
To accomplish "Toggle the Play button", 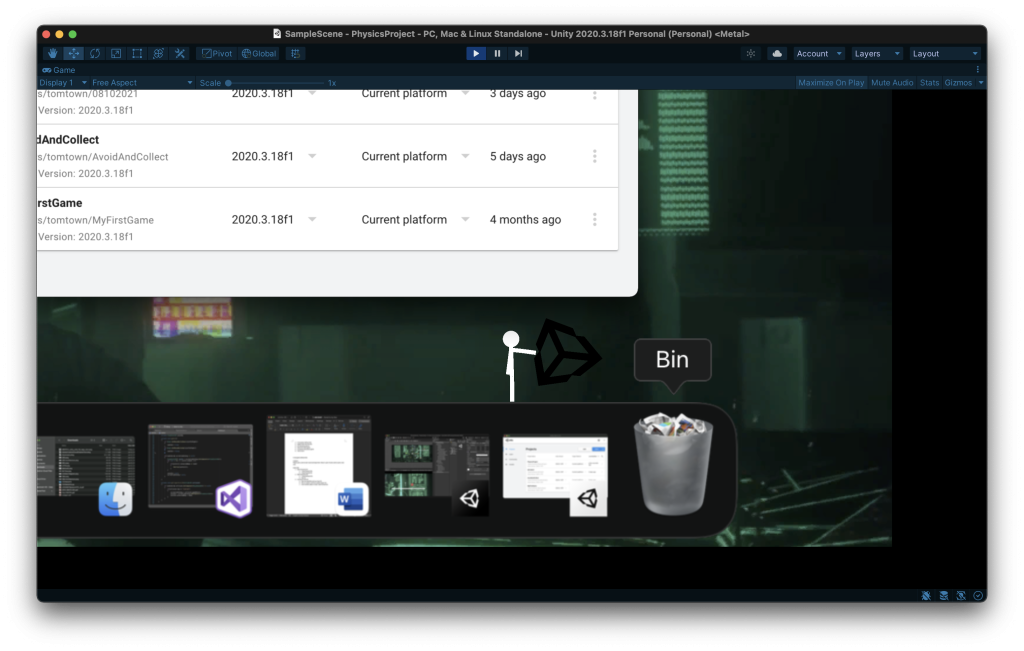I will (476, 54).
